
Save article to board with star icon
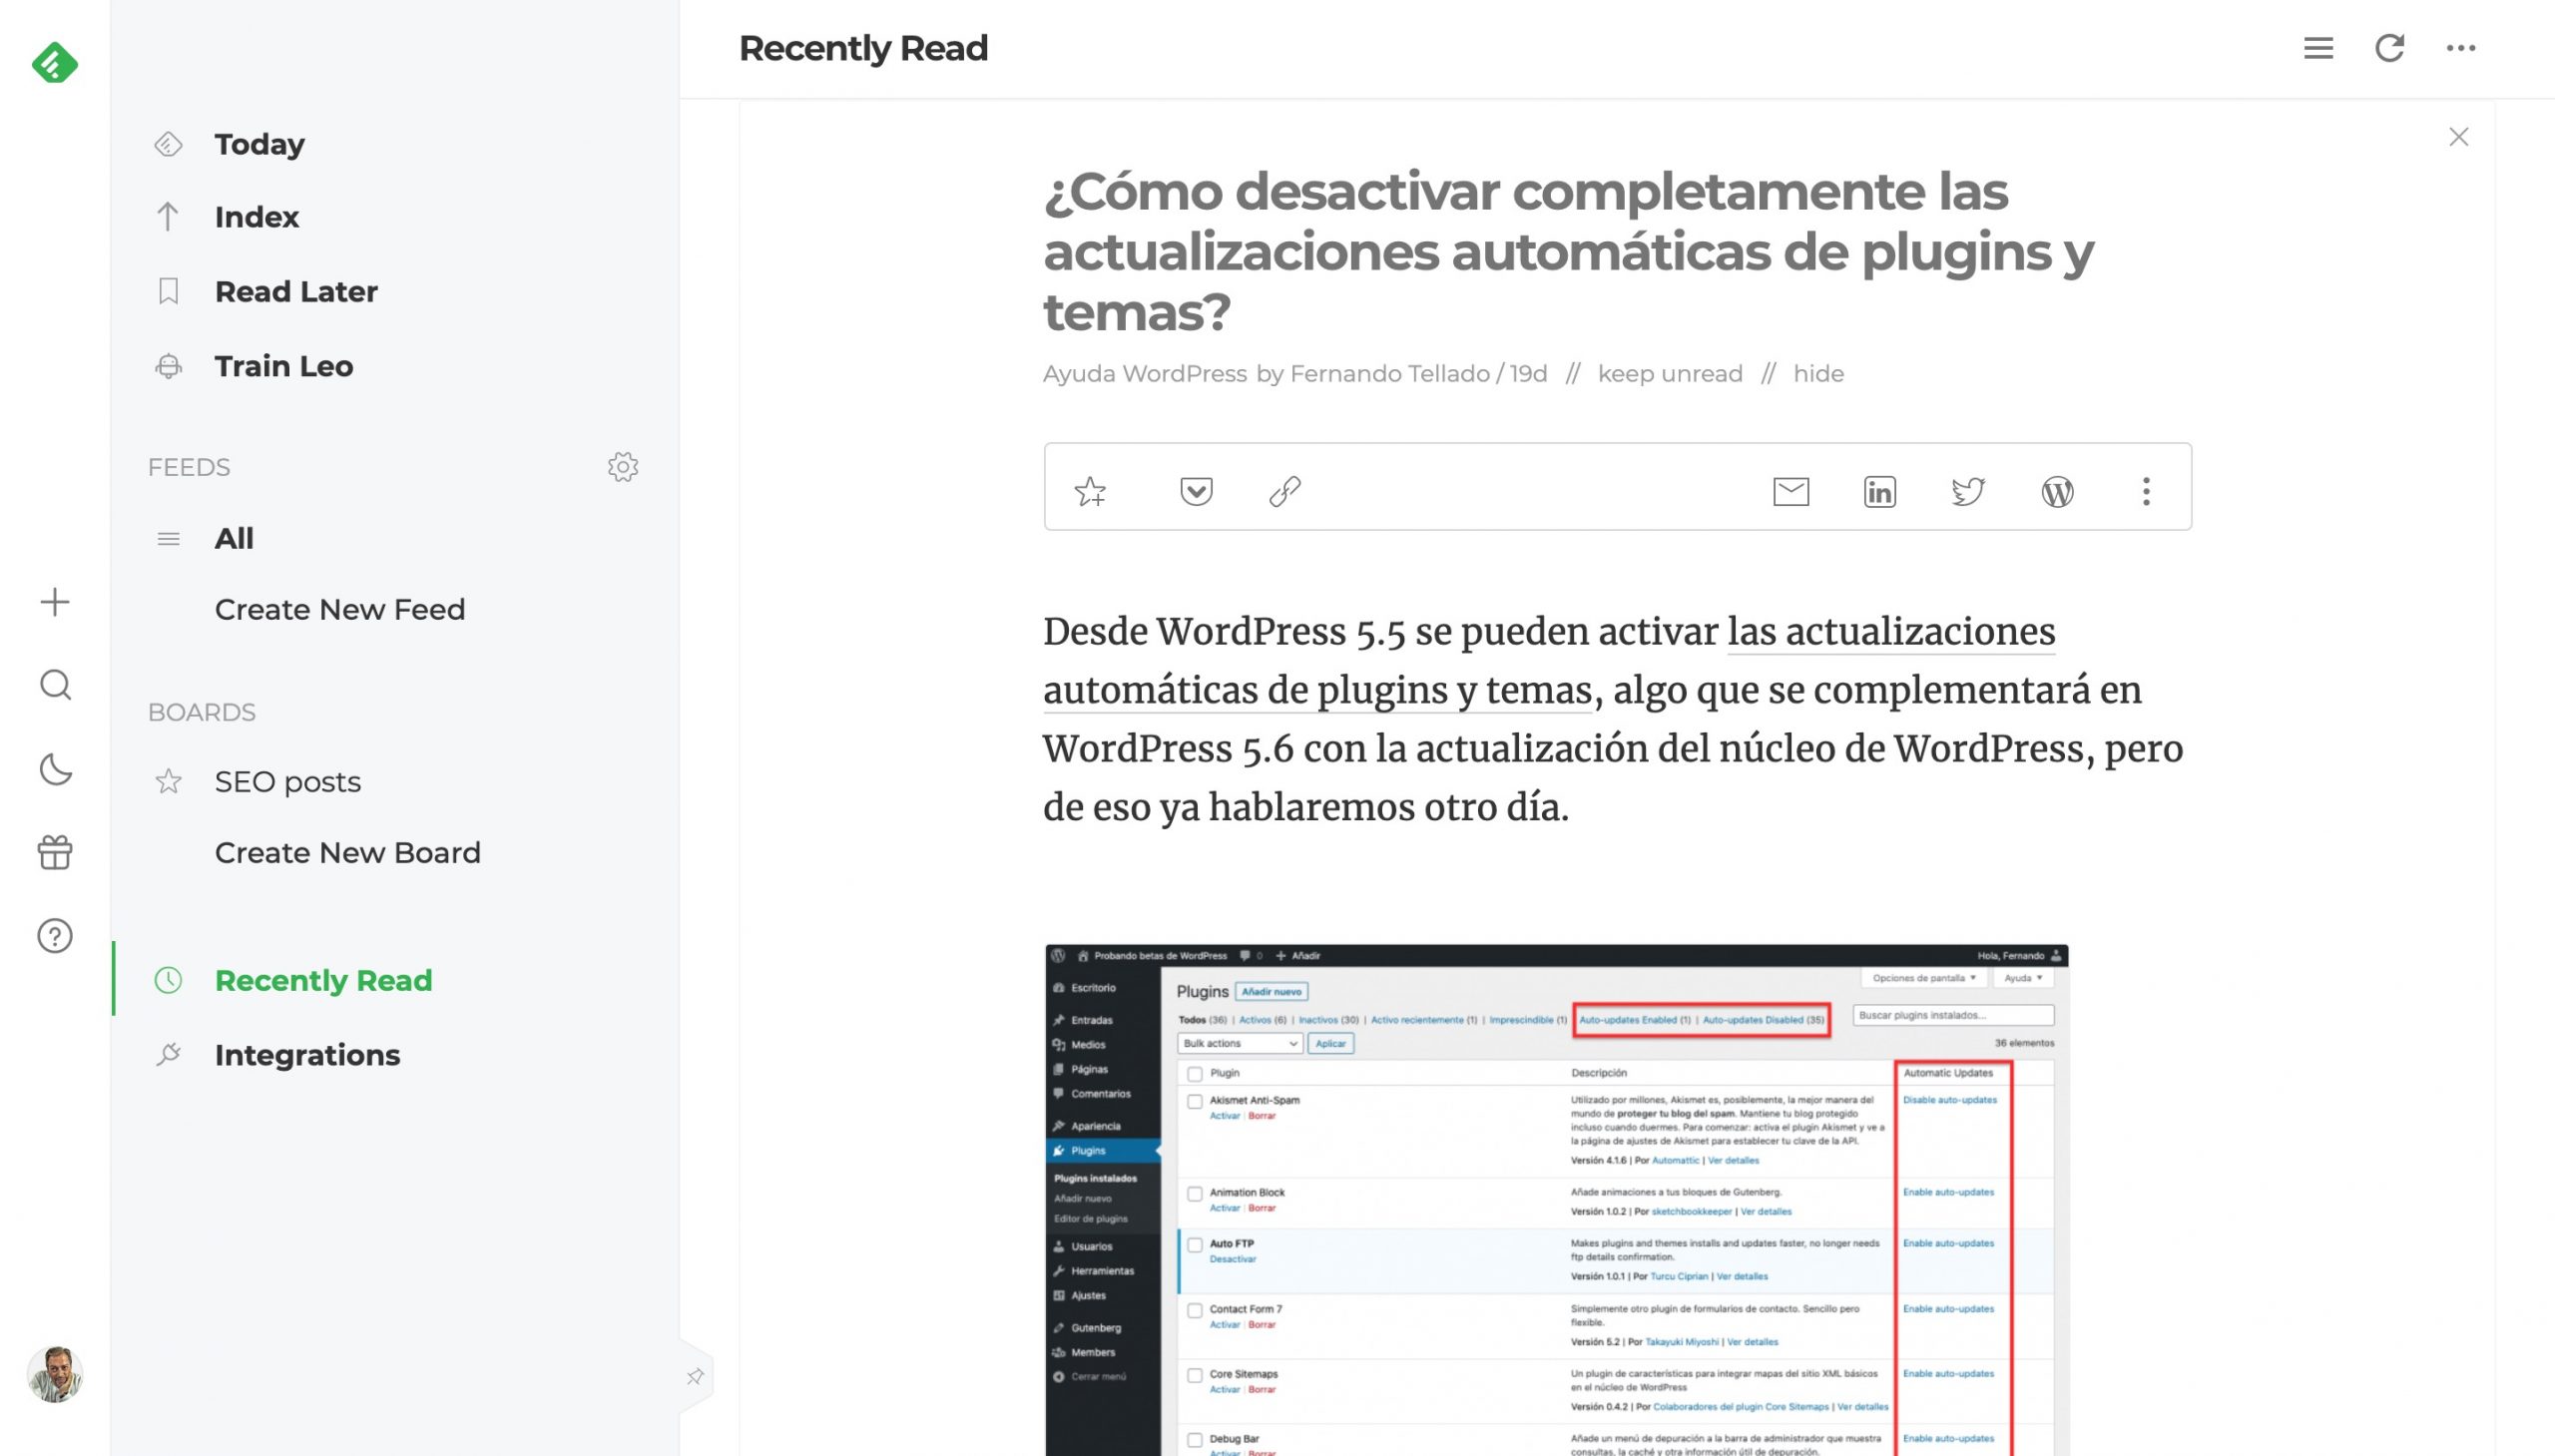point(1090,491)
